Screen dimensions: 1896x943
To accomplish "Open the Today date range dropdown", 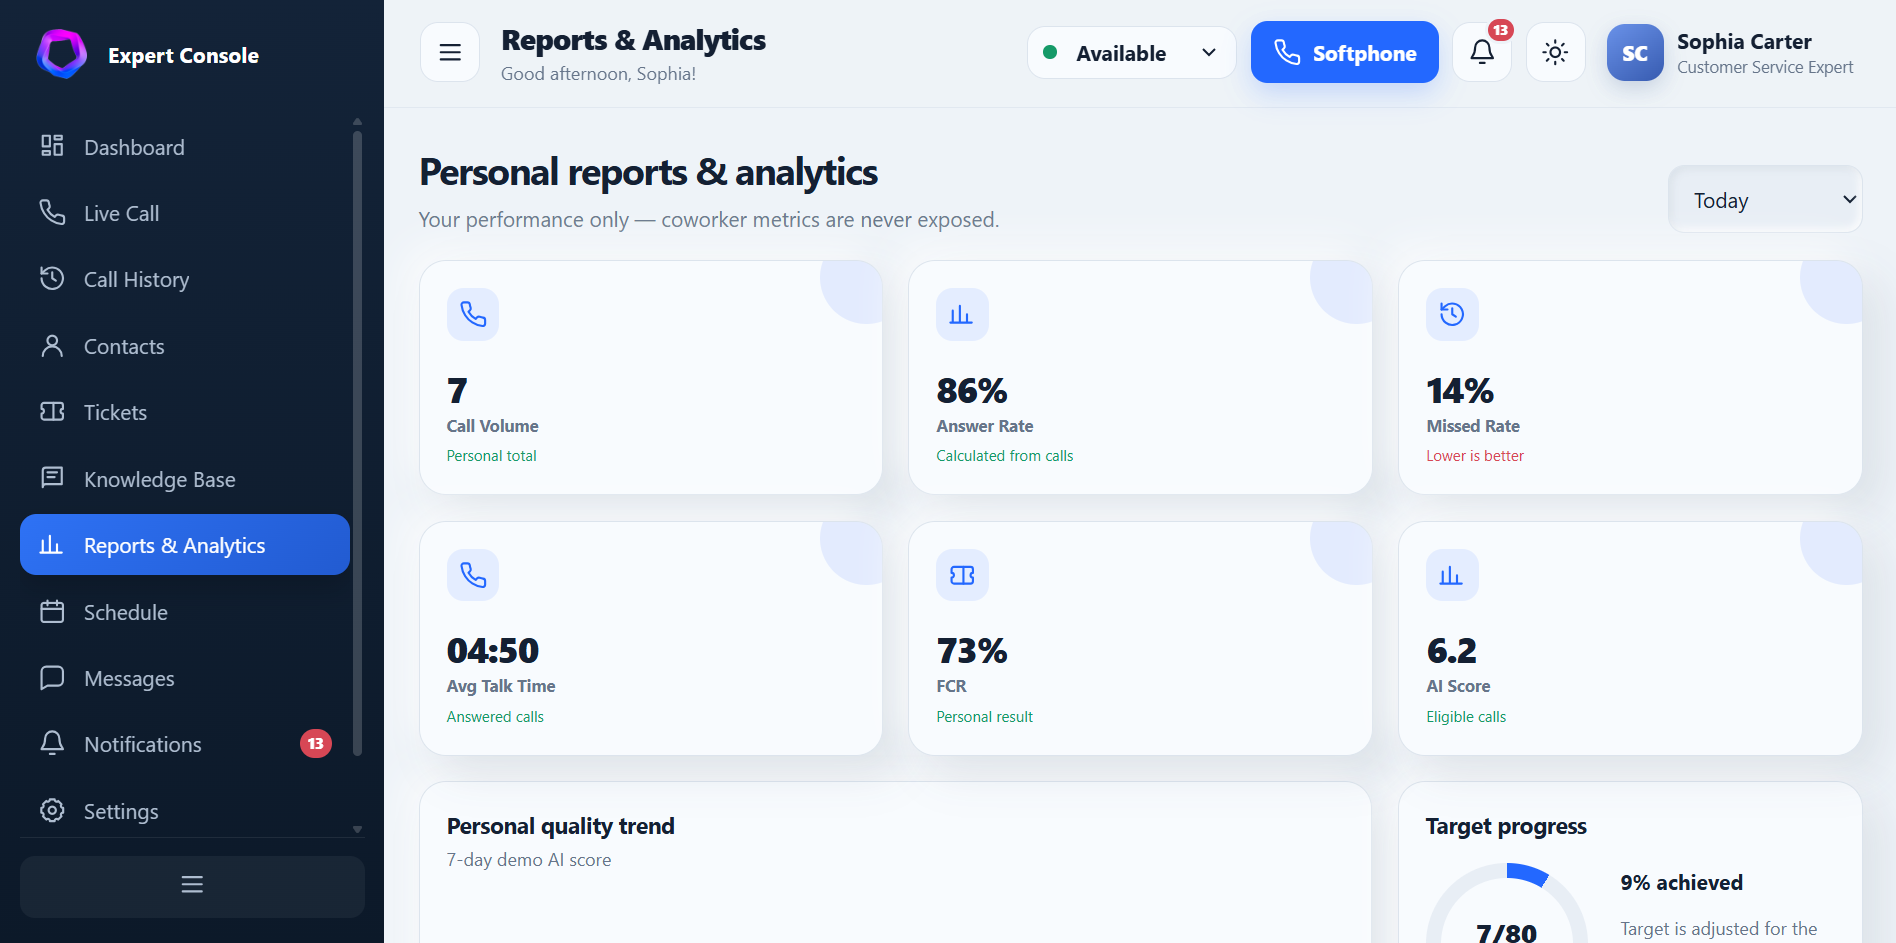I will pyautogui.click(x=1765, y=200).
